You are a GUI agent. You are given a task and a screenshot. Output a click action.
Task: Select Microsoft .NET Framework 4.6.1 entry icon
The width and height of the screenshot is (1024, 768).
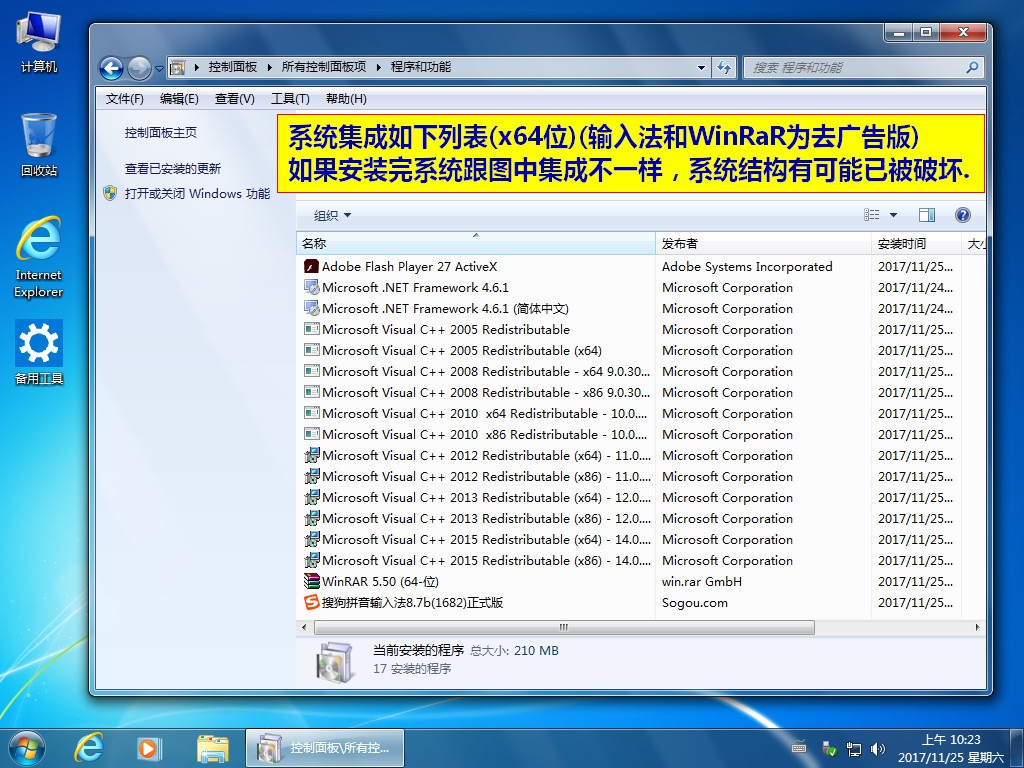coord(312,287)
